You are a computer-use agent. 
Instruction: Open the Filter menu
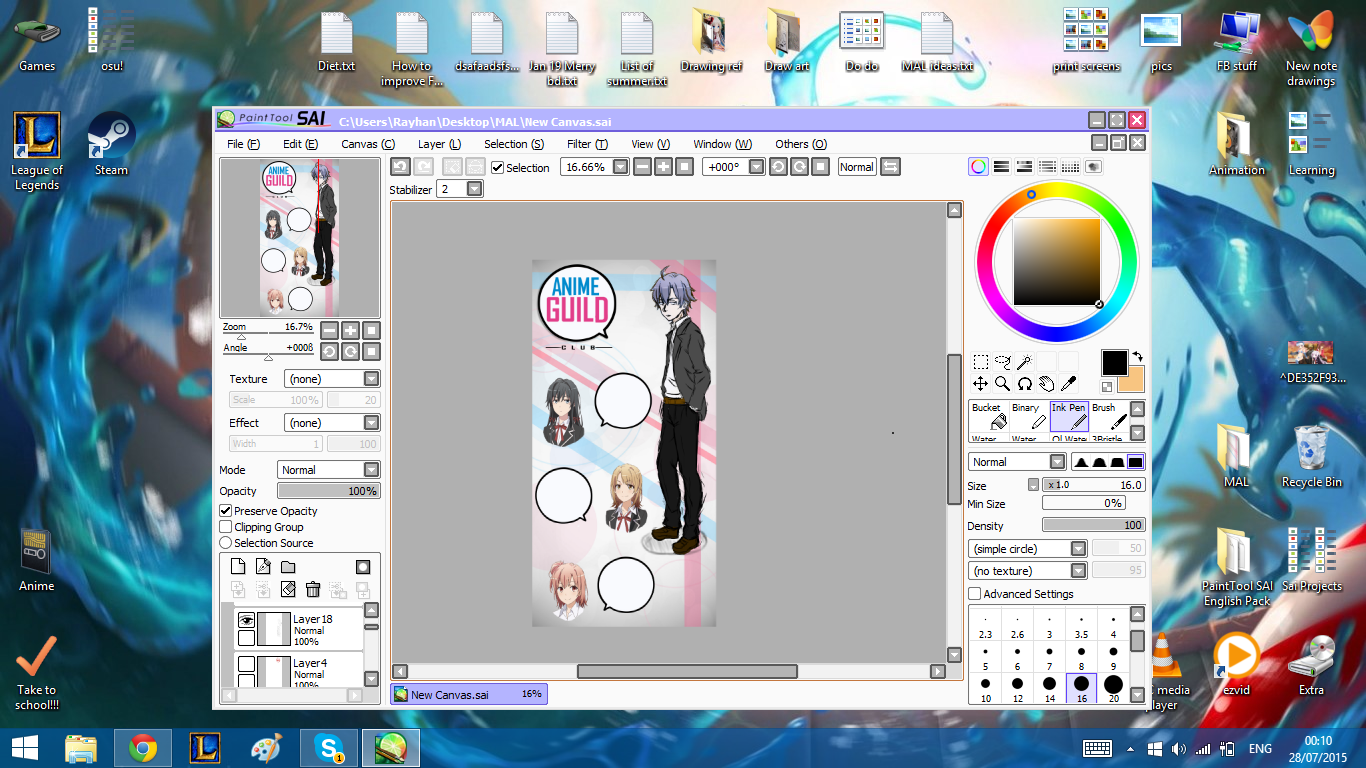pos(586,144)
